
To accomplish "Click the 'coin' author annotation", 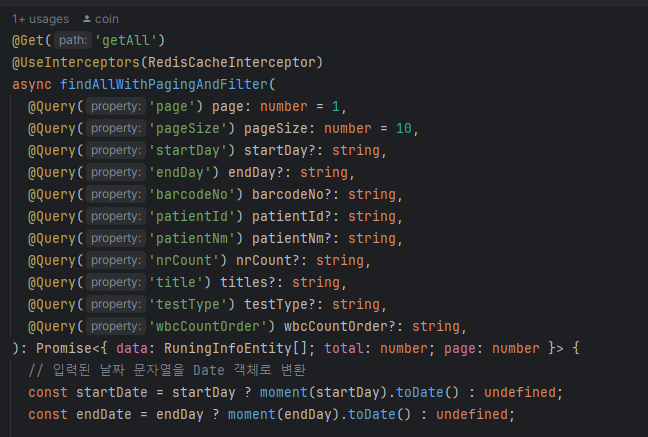I will 107,19.
